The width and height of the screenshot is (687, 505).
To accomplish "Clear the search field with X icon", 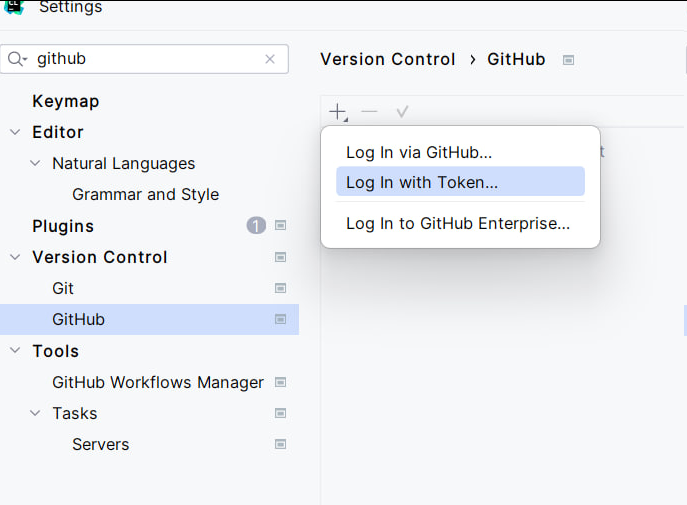I will (270, 59).
